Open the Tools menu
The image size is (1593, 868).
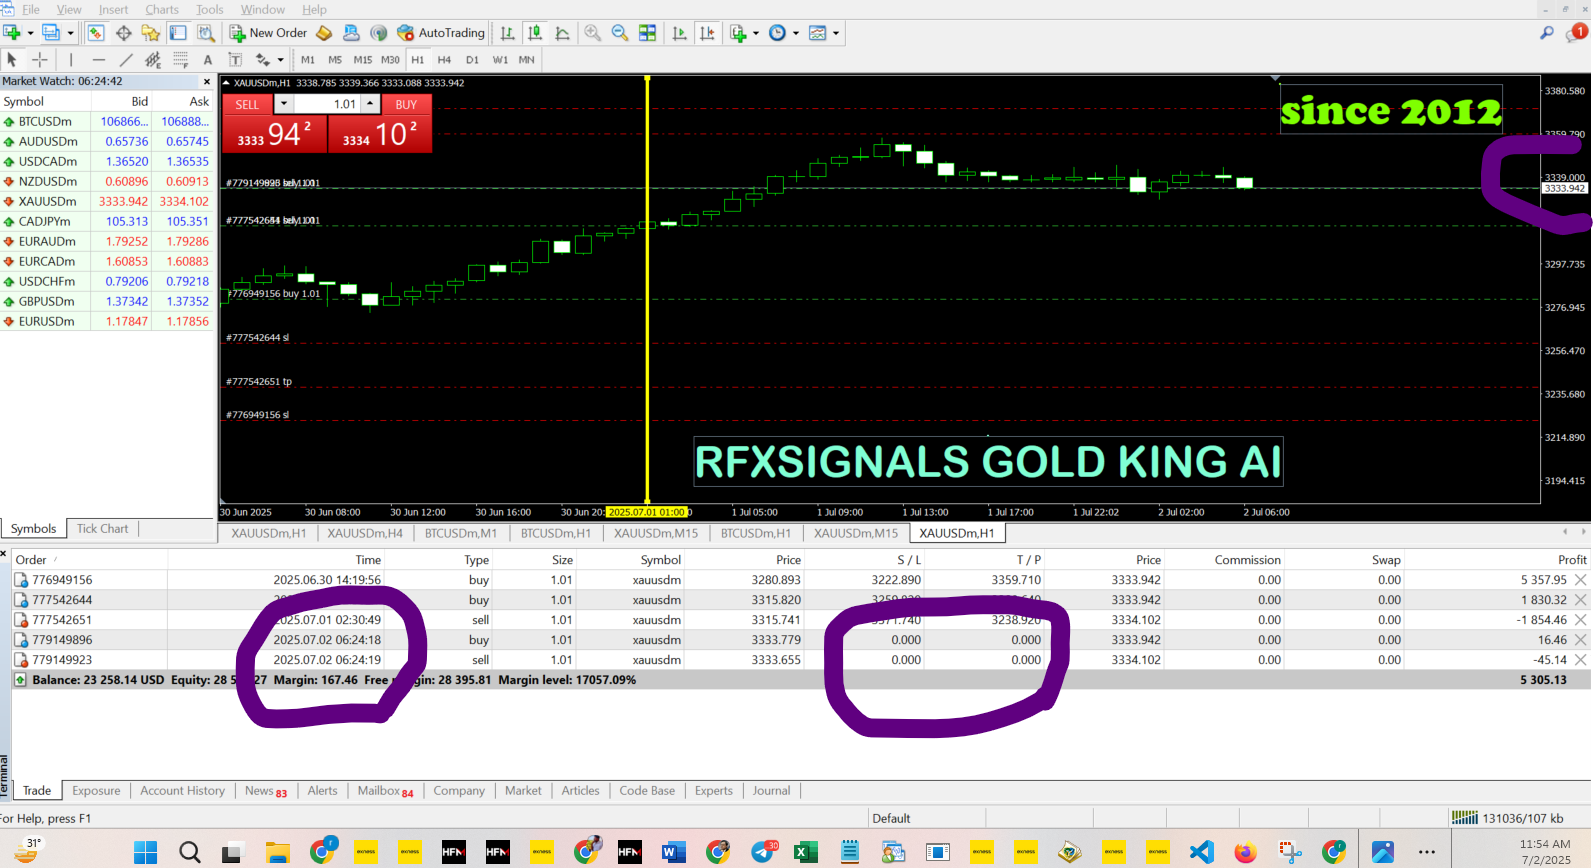(209, 9)
